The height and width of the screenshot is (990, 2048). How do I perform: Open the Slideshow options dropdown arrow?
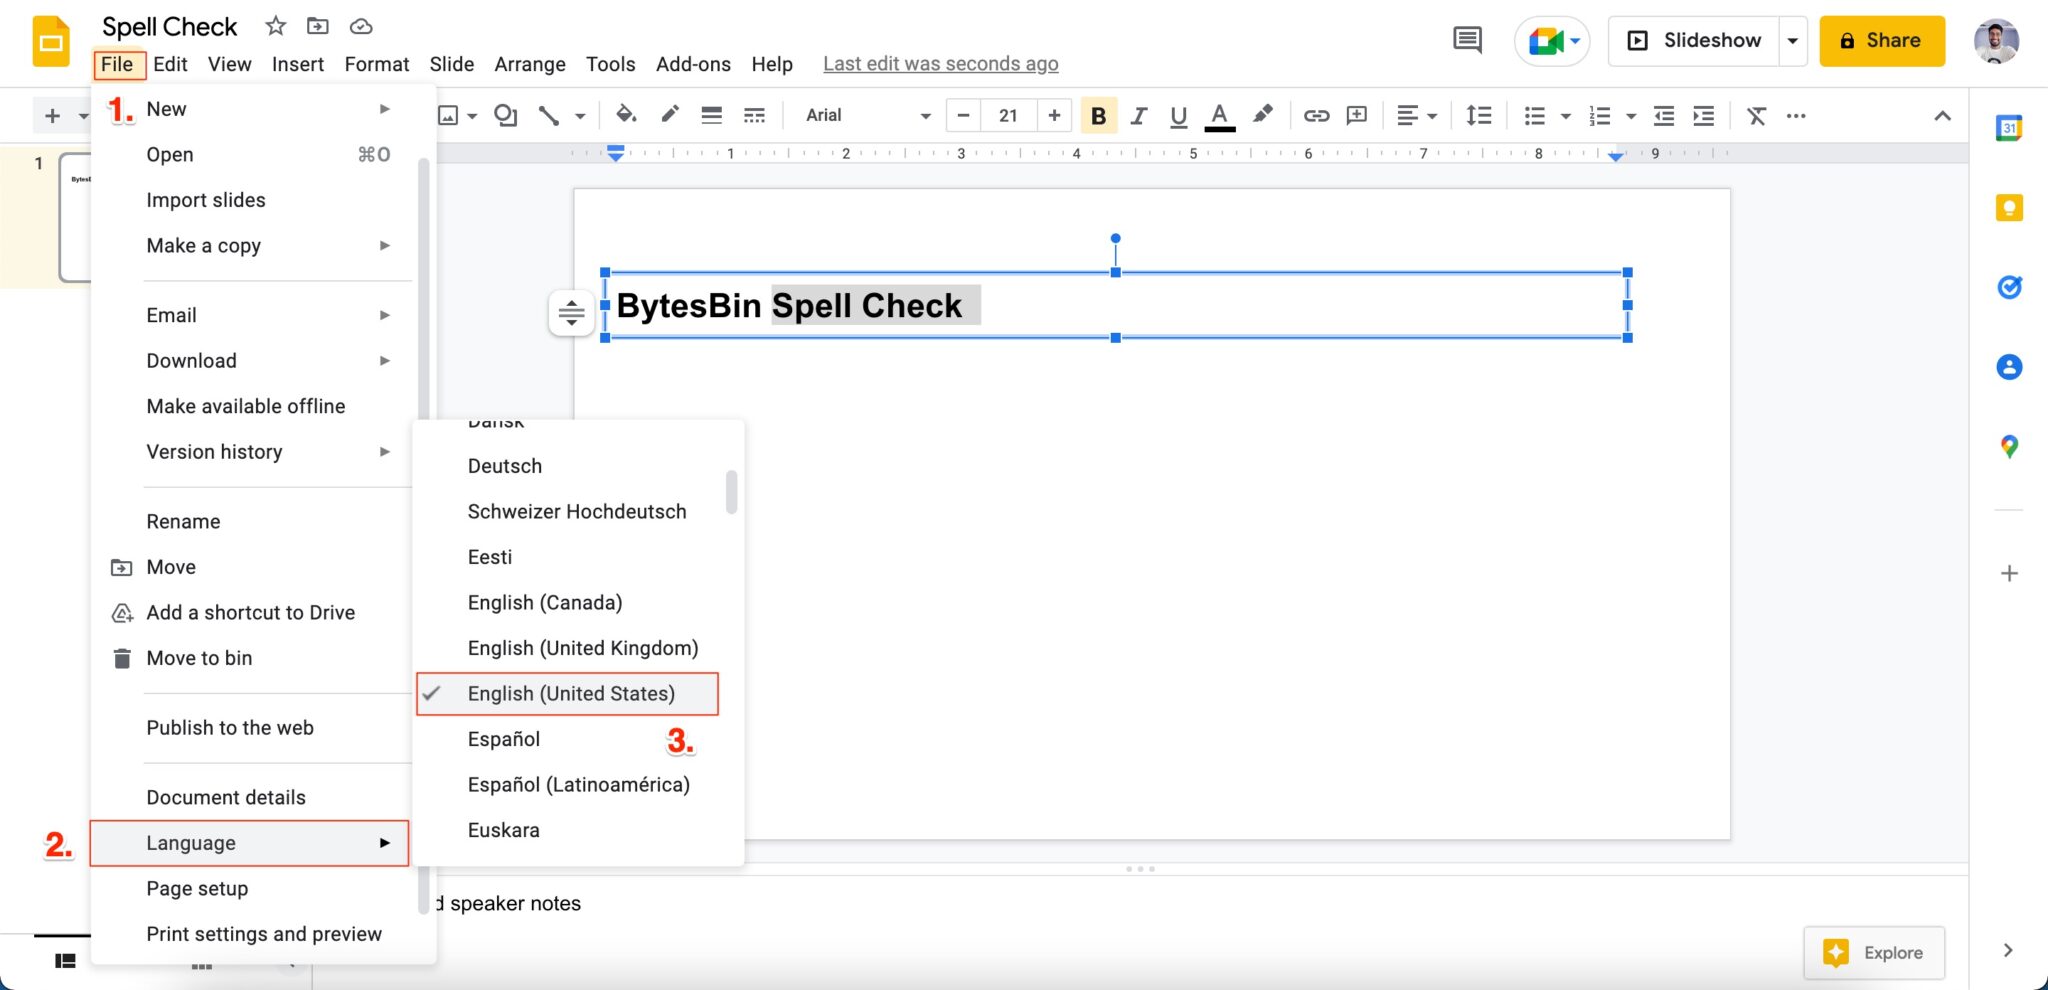click(1792, 40)
